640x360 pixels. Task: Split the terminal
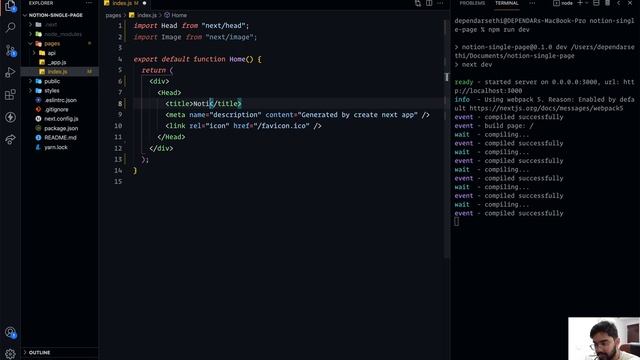tap(596, 3)
